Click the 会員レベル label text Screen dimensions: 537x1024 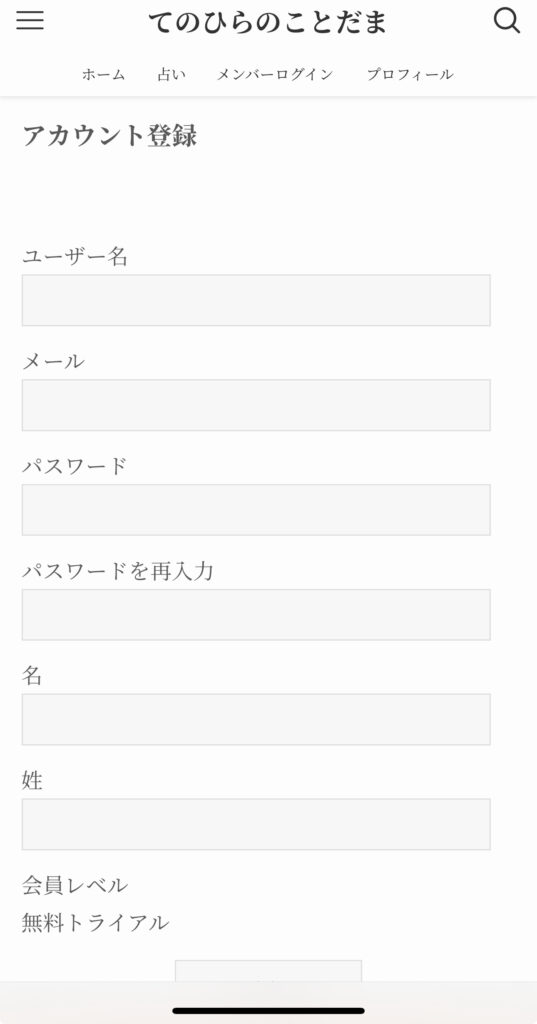click(74, 886)
